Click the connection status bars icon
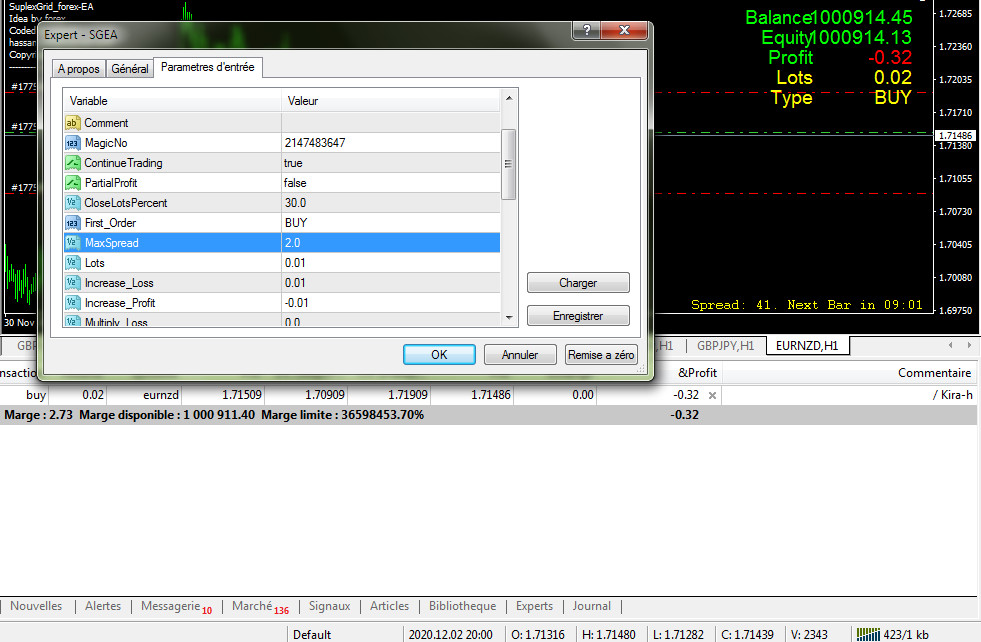Image resolution: width=981 pixels, height=642 pixels. (868, 634)
